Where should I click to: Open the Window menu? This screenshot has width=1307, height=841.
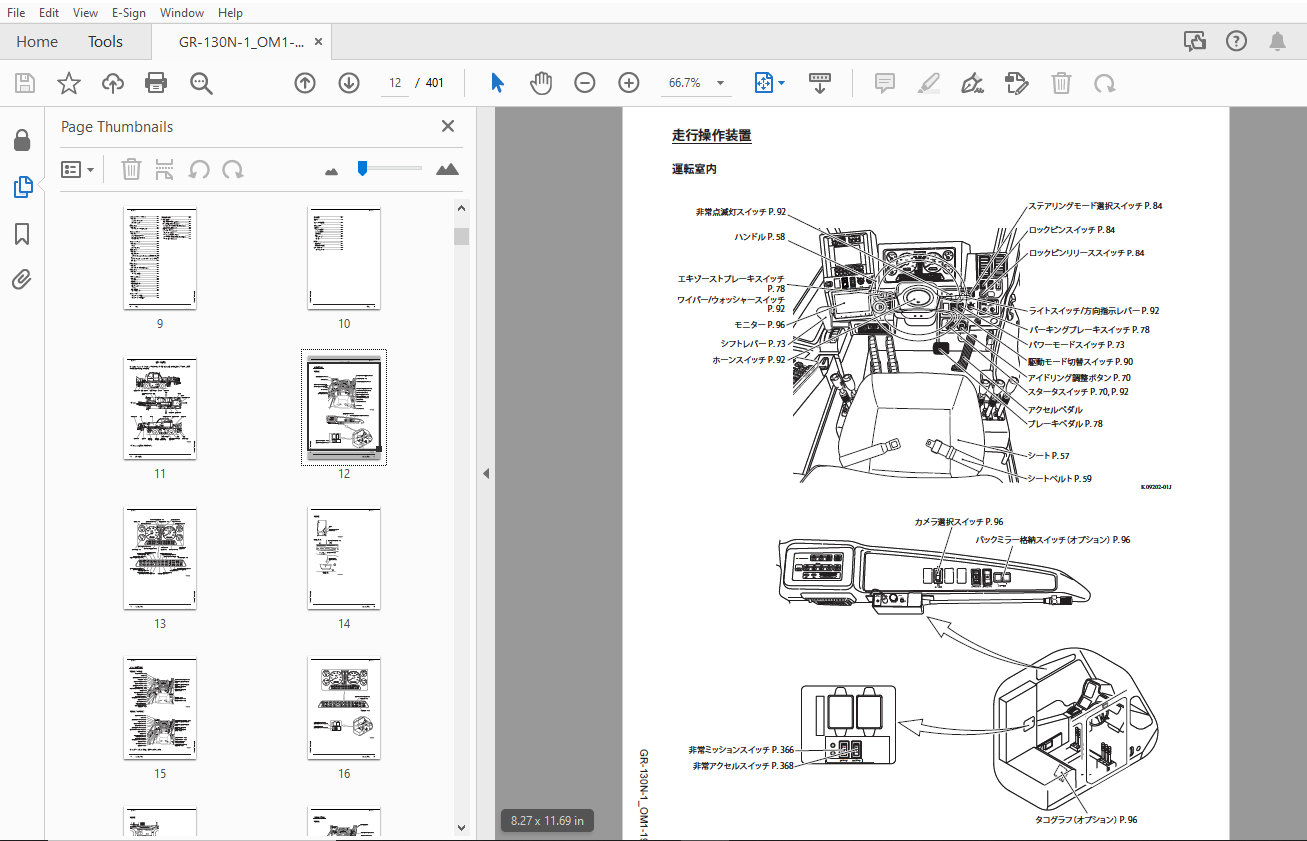[182, 13]
